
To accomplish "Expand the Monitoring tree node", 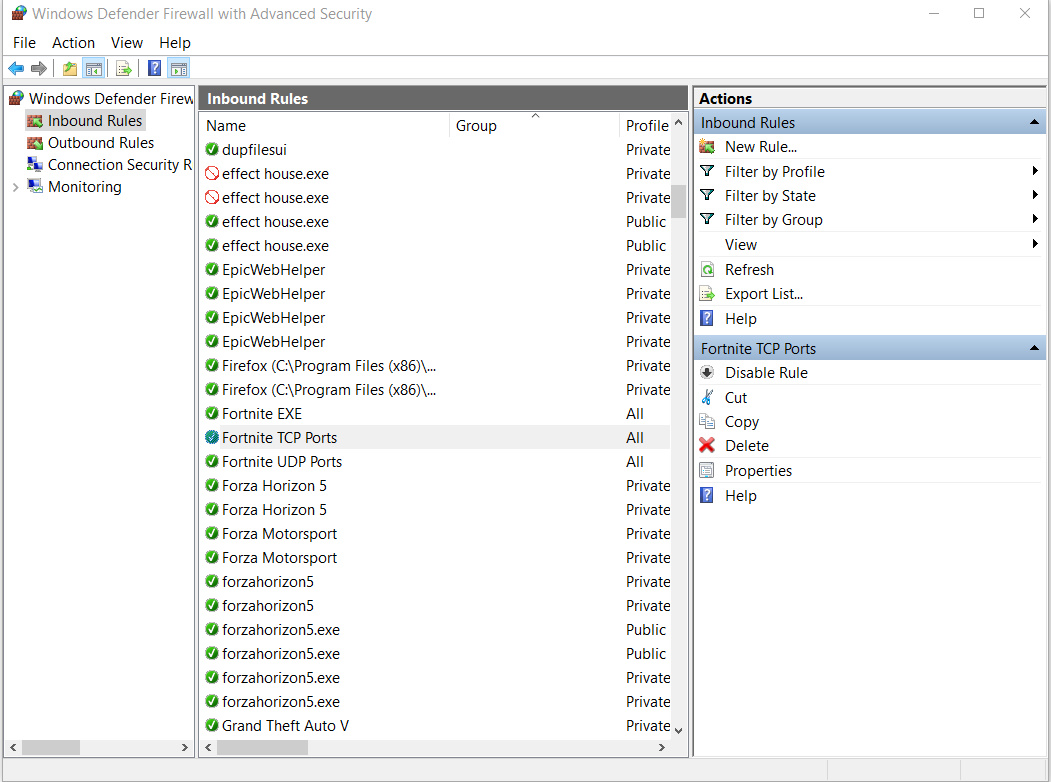I will tap(15, 187).
